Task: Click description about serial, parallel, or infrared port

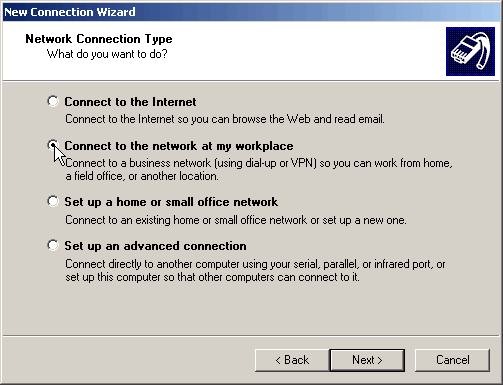Action: click(255, 270)
